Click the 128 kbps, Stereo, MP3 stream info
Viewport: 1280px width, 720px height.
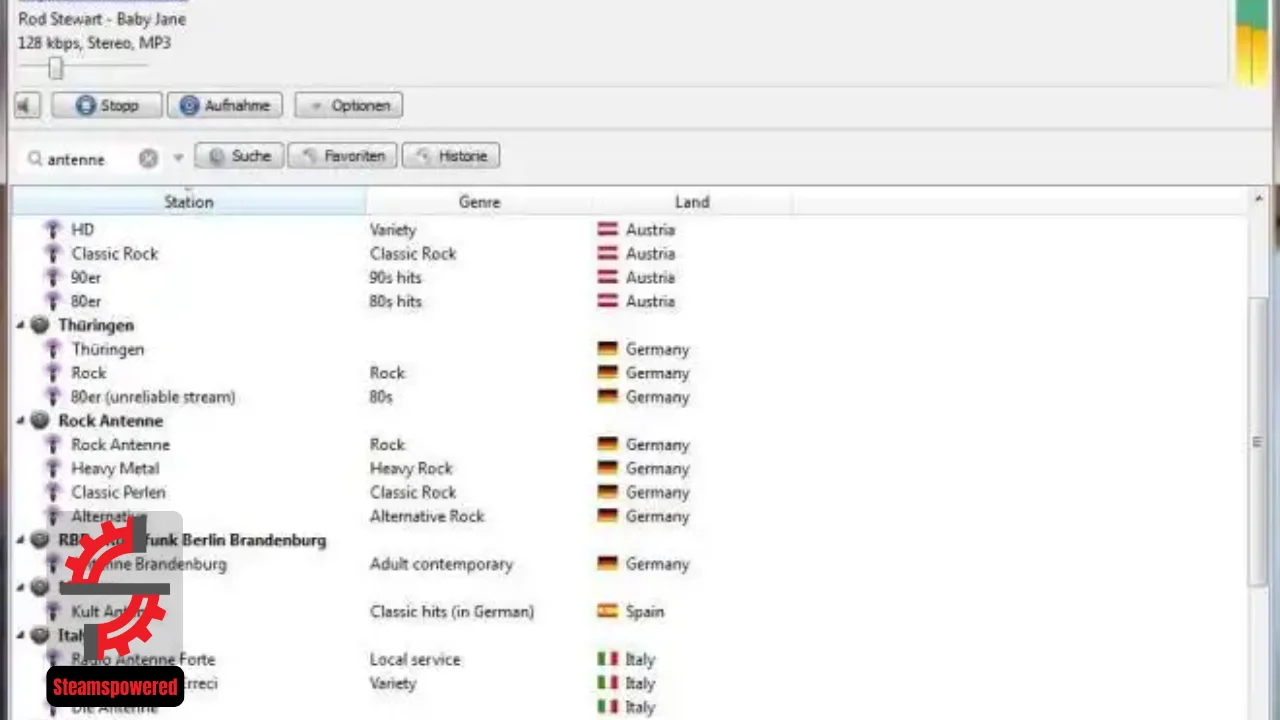tap(94, 43)
